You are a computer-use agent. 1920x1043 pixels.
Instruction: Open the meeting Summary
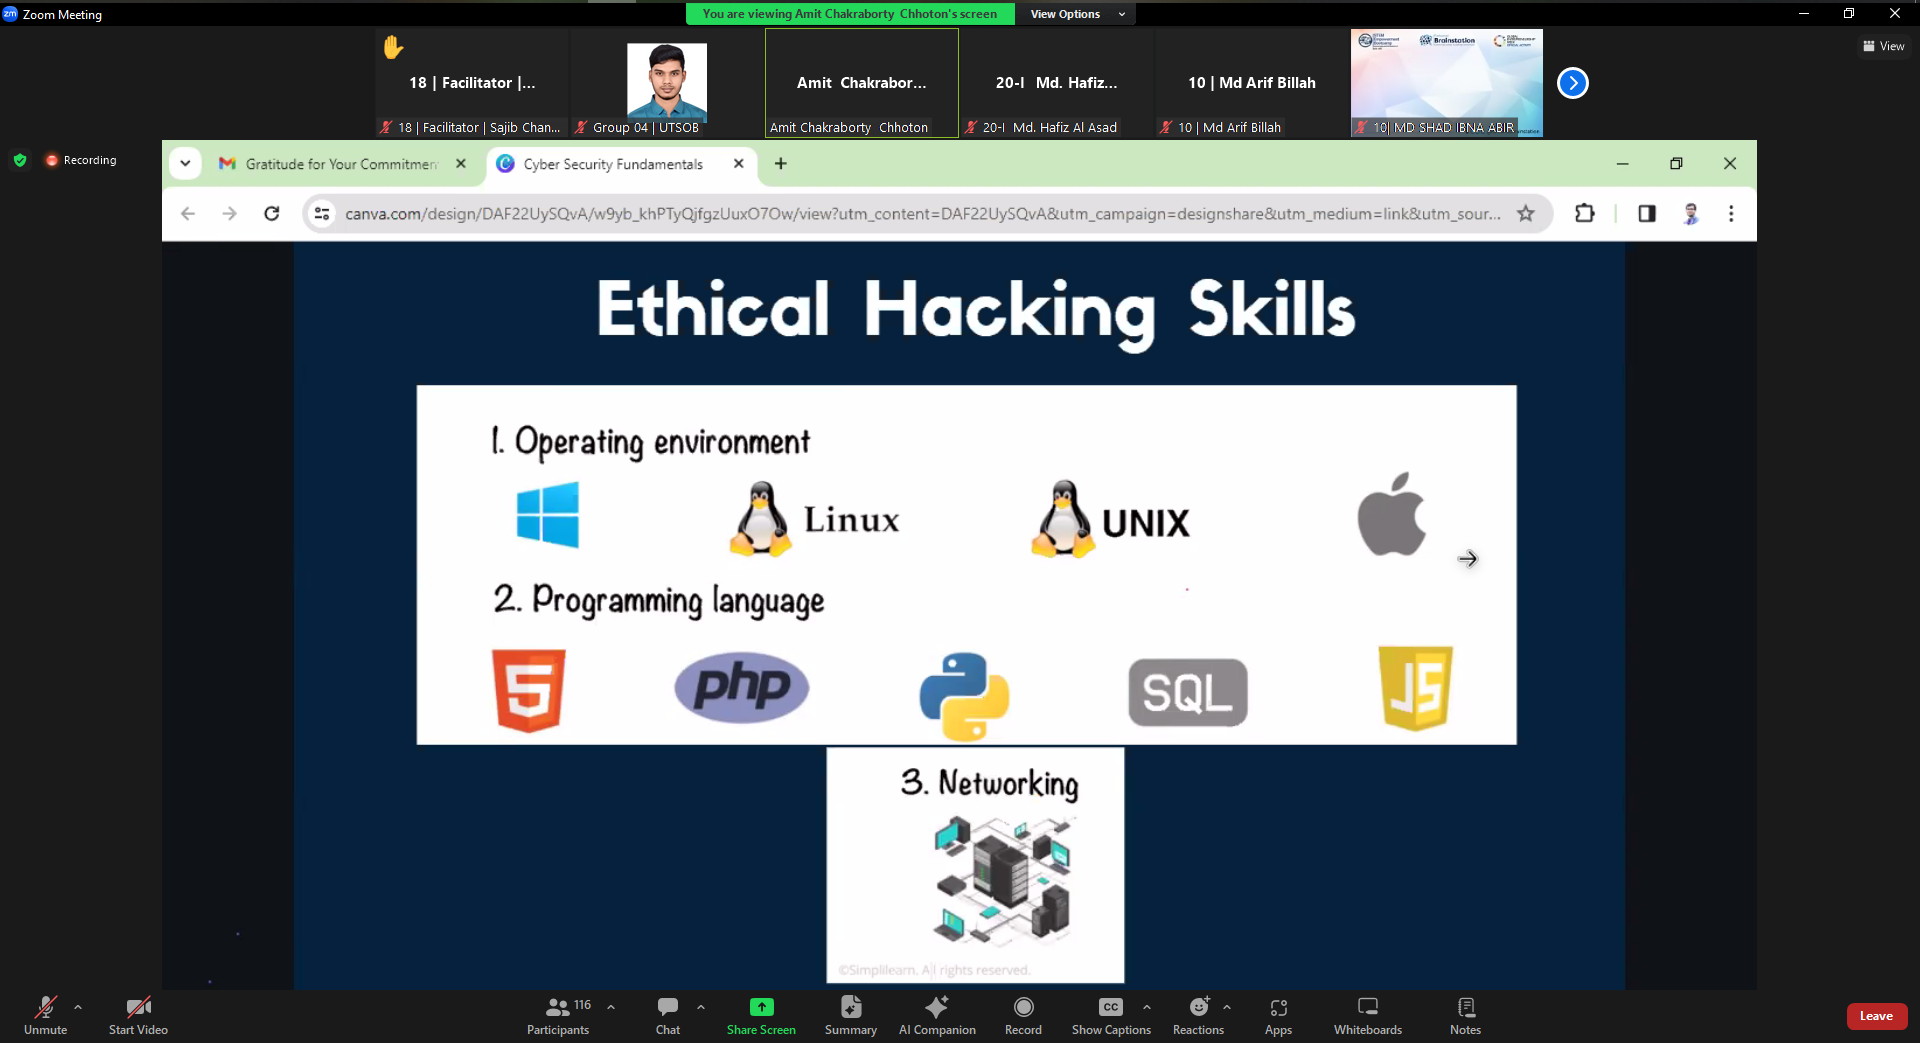click(850, 1014)
